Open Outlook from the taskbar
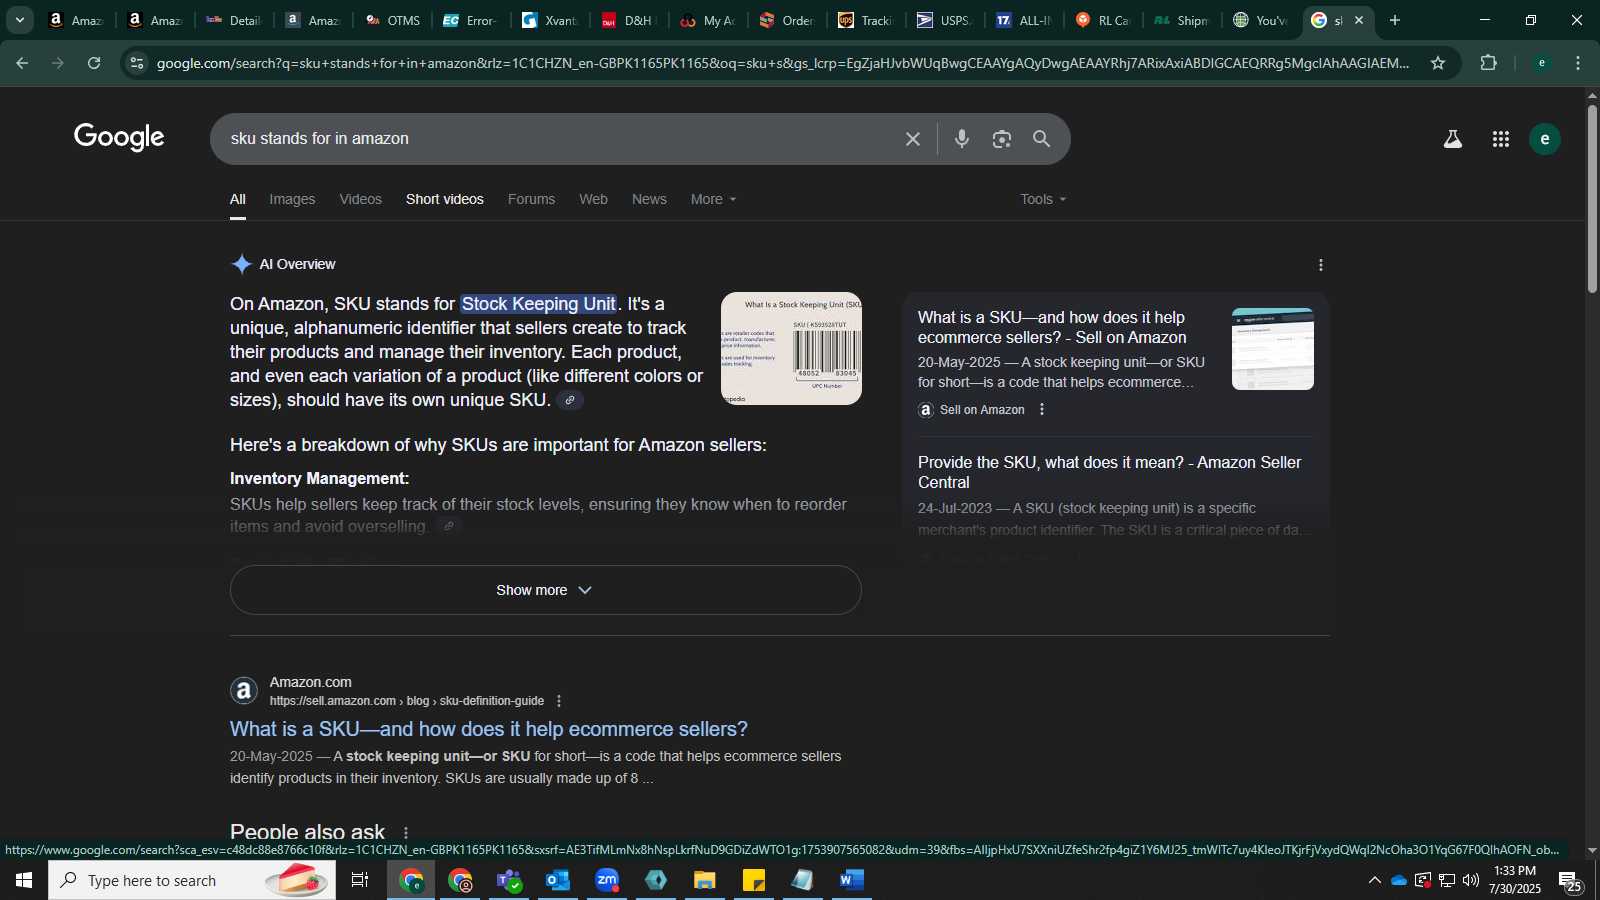This screenshot has height=900, width=1600. [558, 880]
